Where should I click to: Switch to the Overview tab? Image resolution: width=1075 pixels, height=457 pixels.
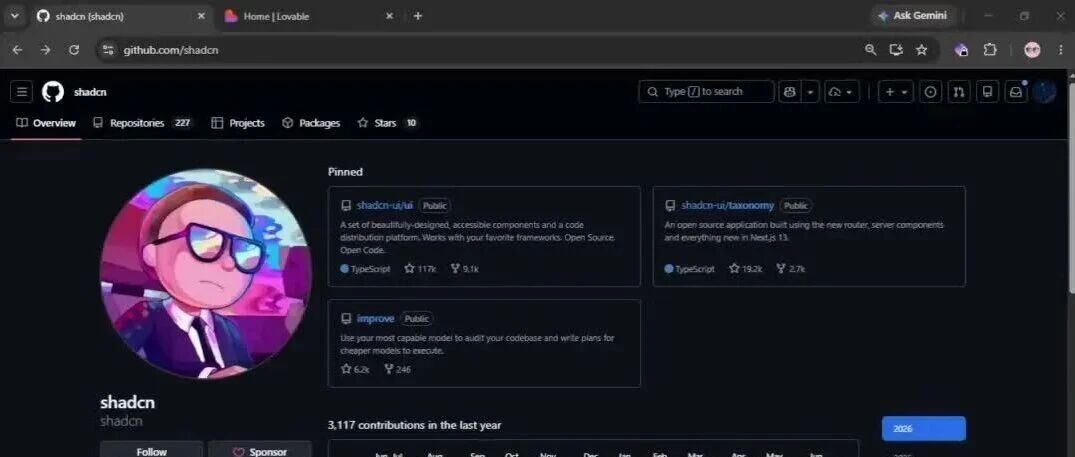pyautogui.click(x=46, y=123)
